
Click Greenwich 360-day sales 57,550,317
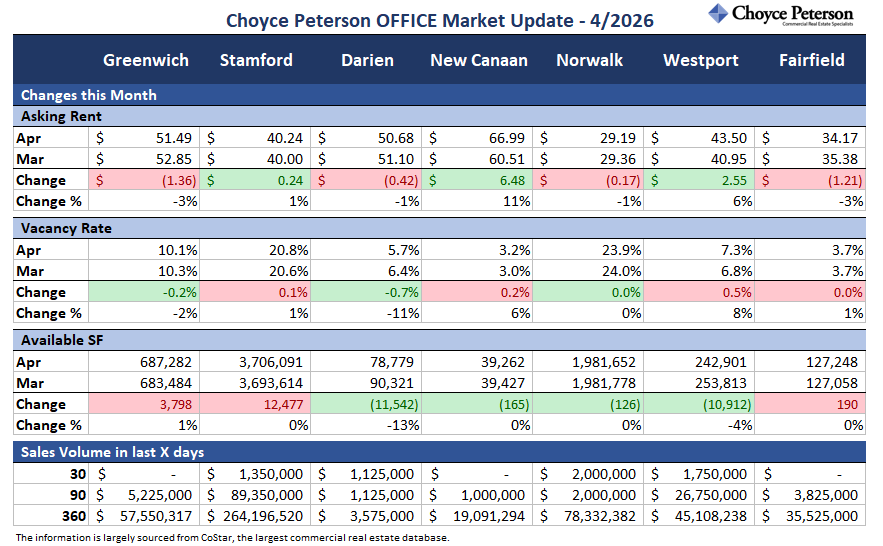click(155, 516)
